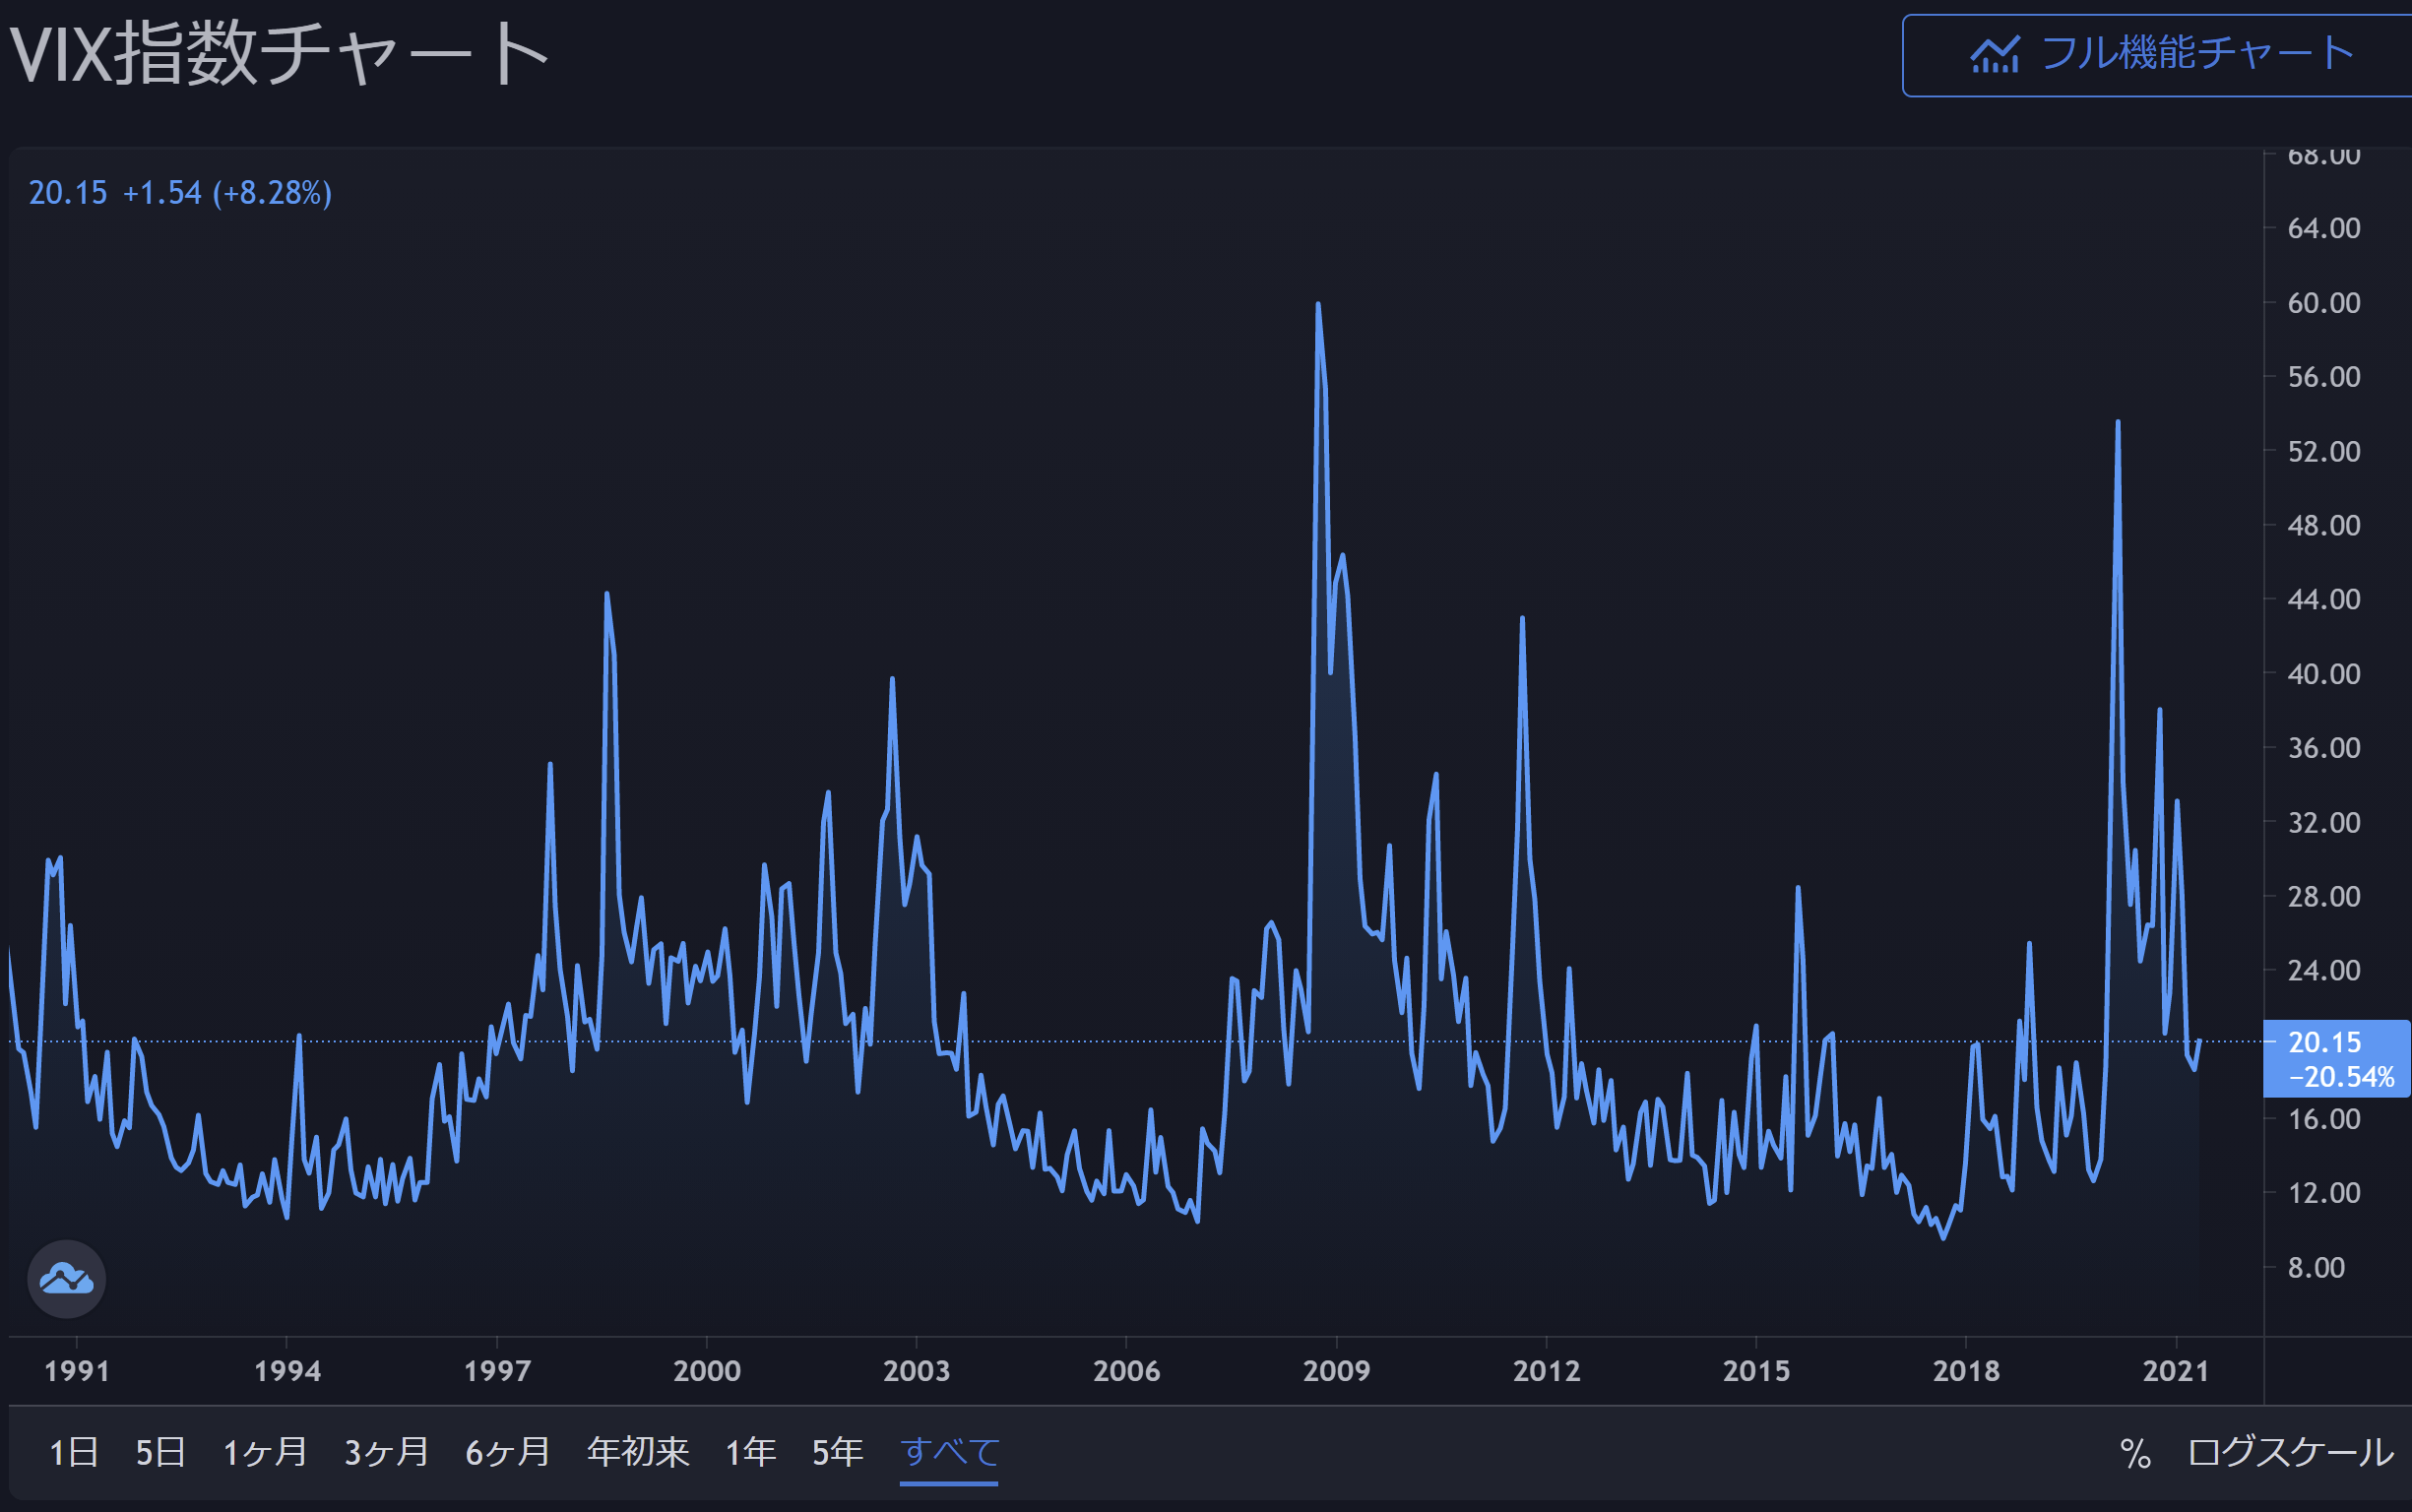Select the 1日 time range

(73, 1452)
